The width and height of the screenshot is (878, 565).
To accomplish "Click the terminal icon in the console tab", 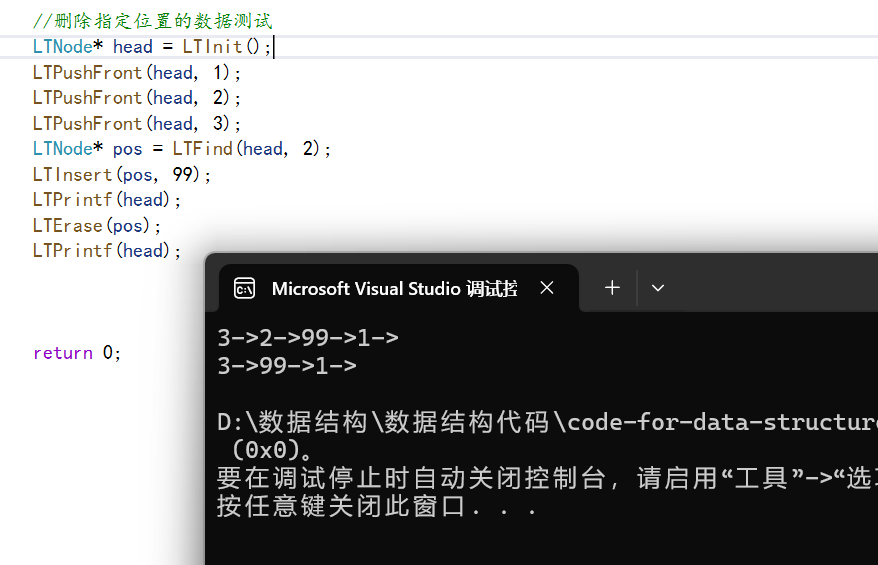I will pyautogui.click(x=244, y=288).
